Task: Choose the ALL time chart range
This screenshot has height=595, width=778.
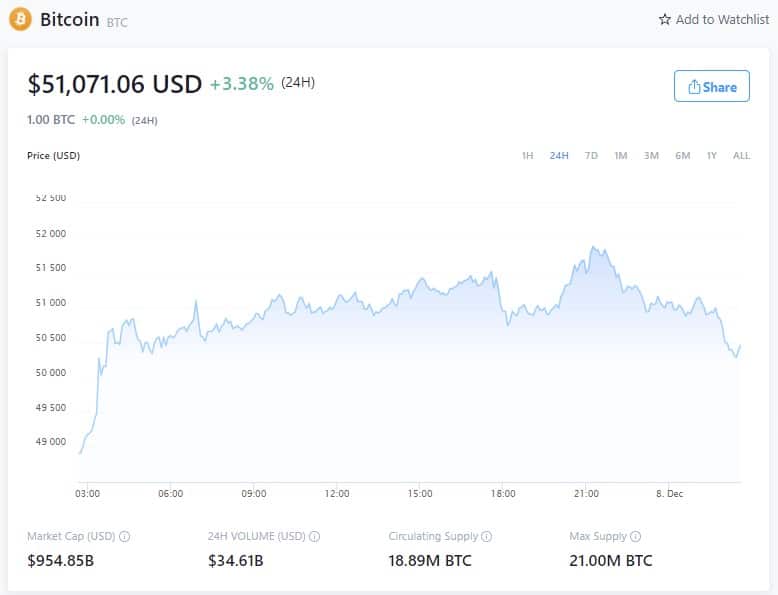Action: (x=741, y=156)
